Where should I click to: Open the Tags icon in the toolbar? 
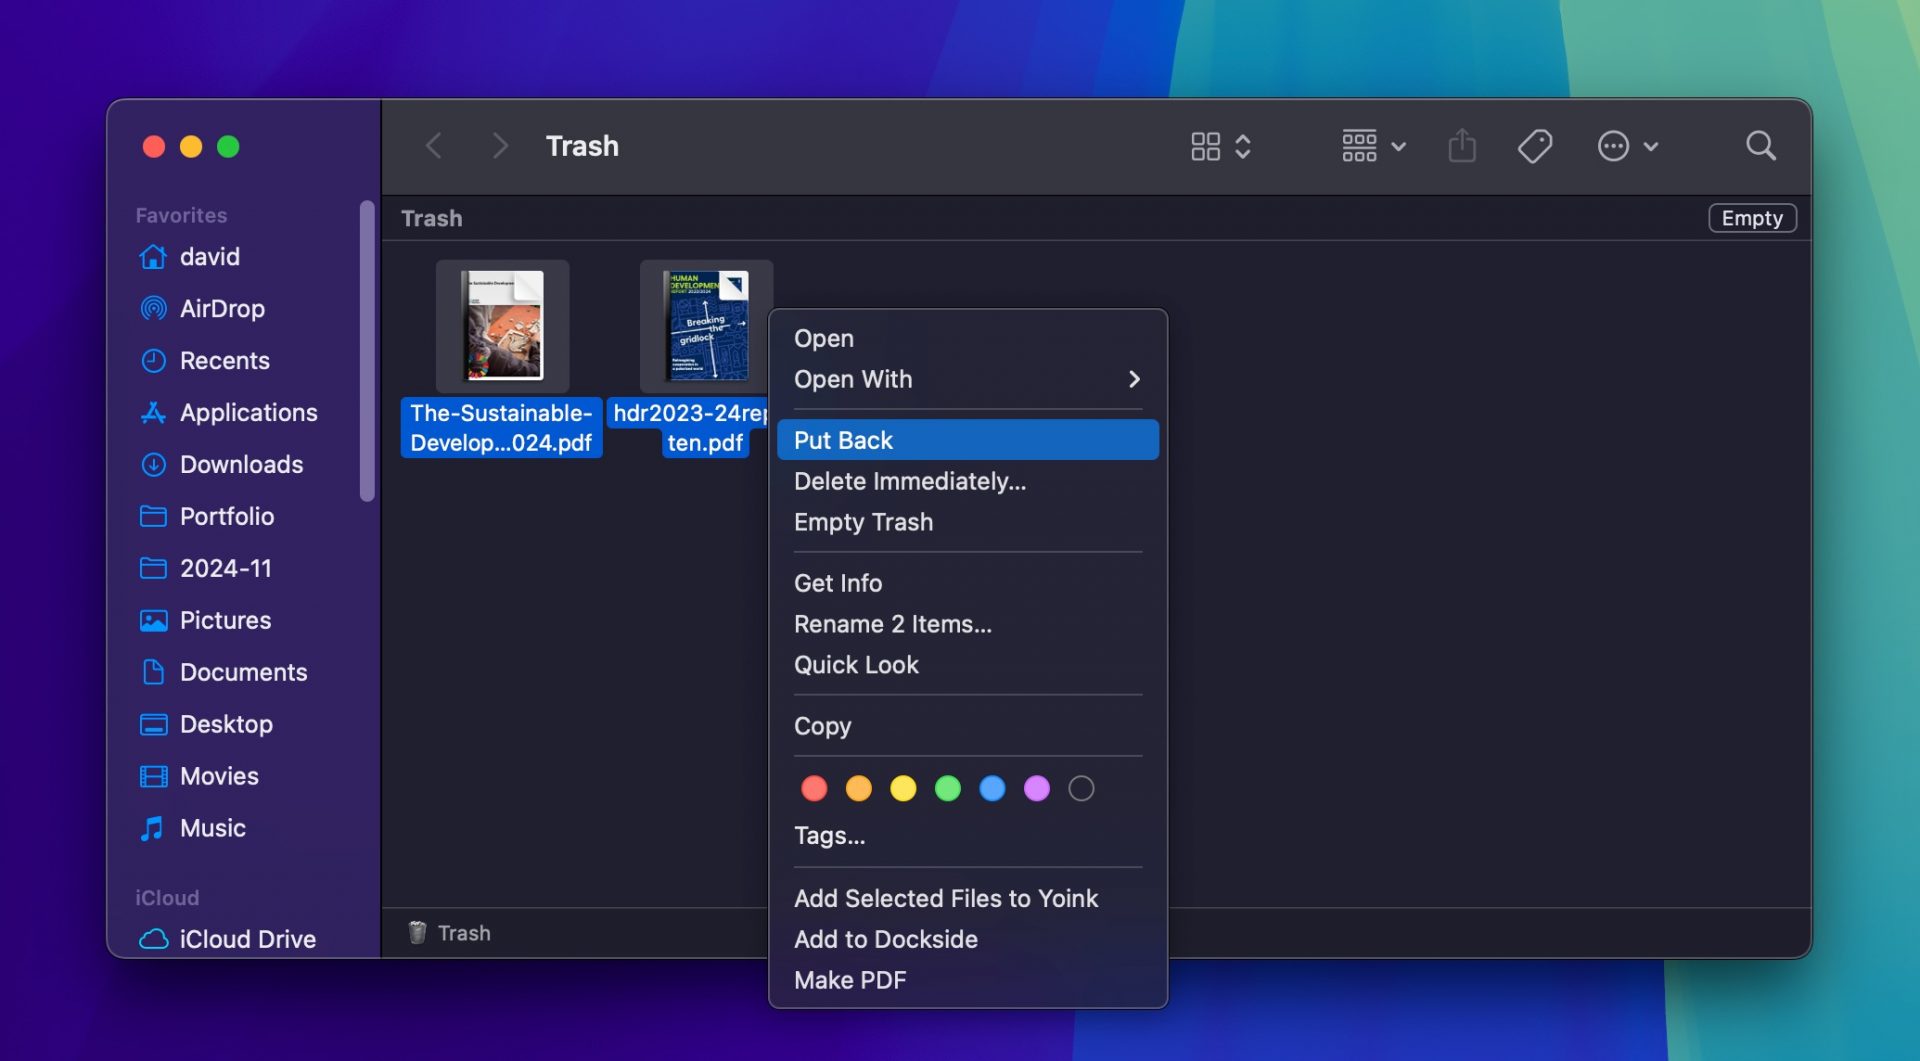1535,146
